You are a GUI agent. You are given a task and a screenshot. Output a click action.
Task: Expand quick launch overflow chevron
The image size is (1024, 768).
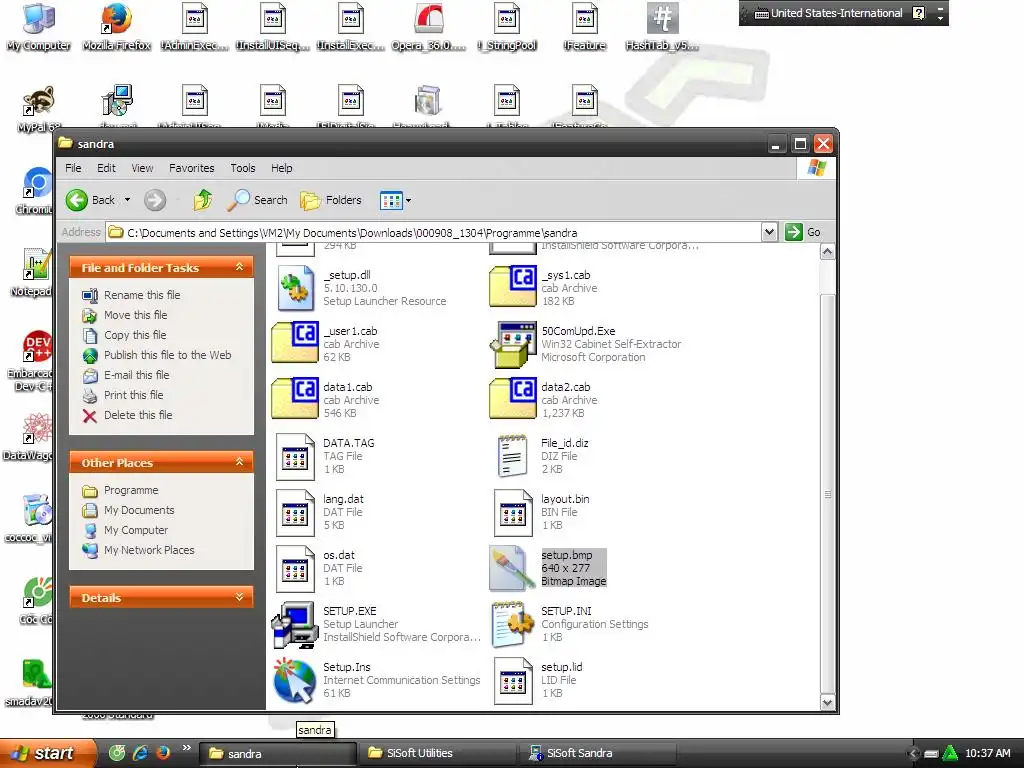(187, 748)
